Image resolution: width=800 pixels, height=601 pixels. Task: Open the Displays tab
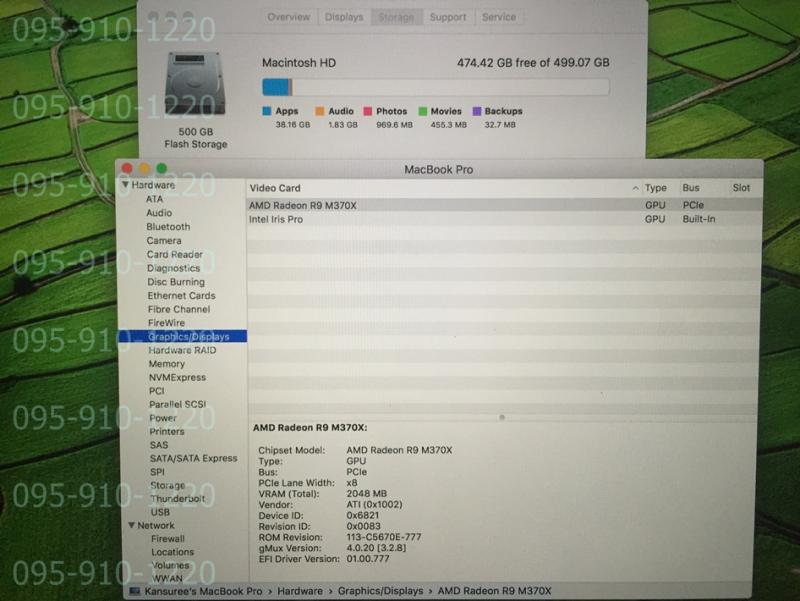344,17
